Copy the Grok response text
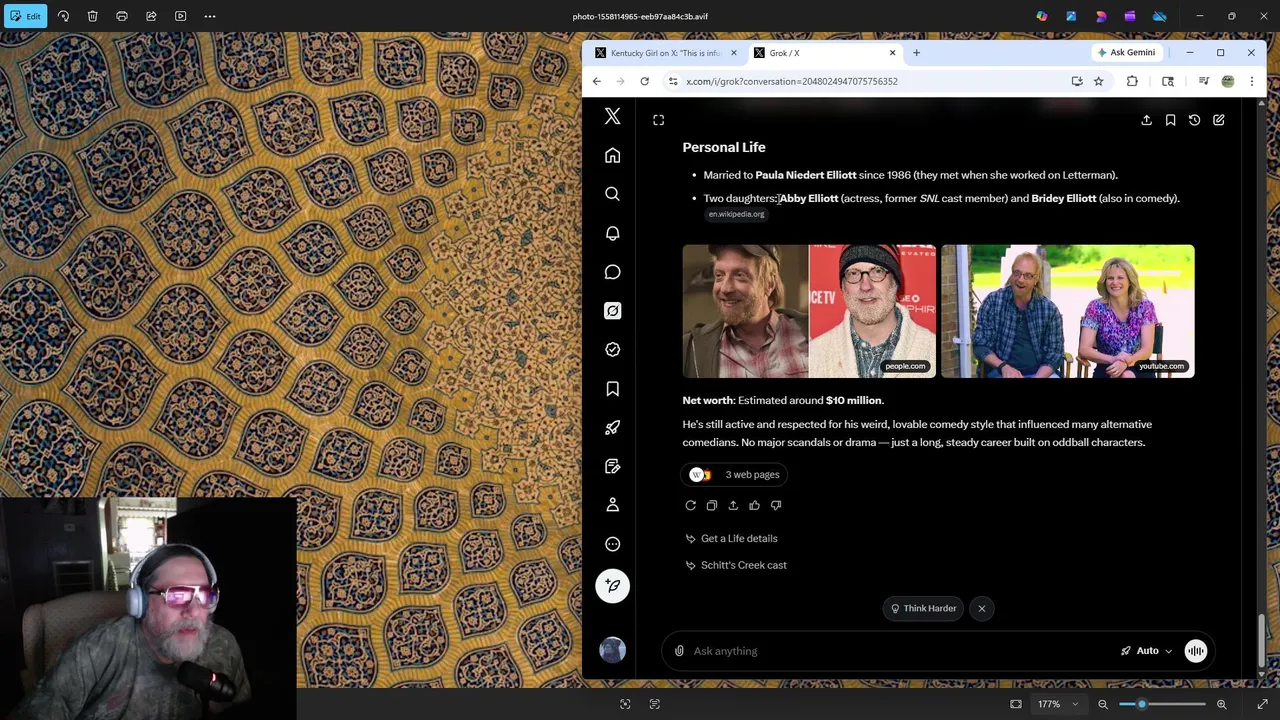The width and height of the screenshot is (1280, 720). tap(712, 506)
